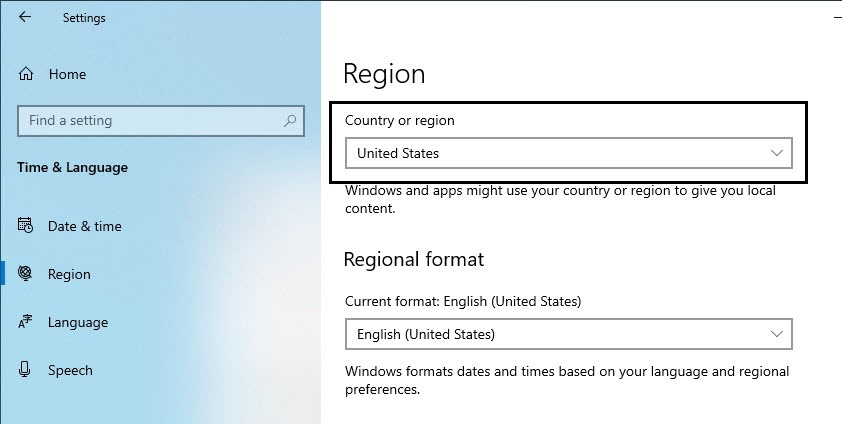Focus the Find a setting search field
842x424 pixels.
pos(150,121)
